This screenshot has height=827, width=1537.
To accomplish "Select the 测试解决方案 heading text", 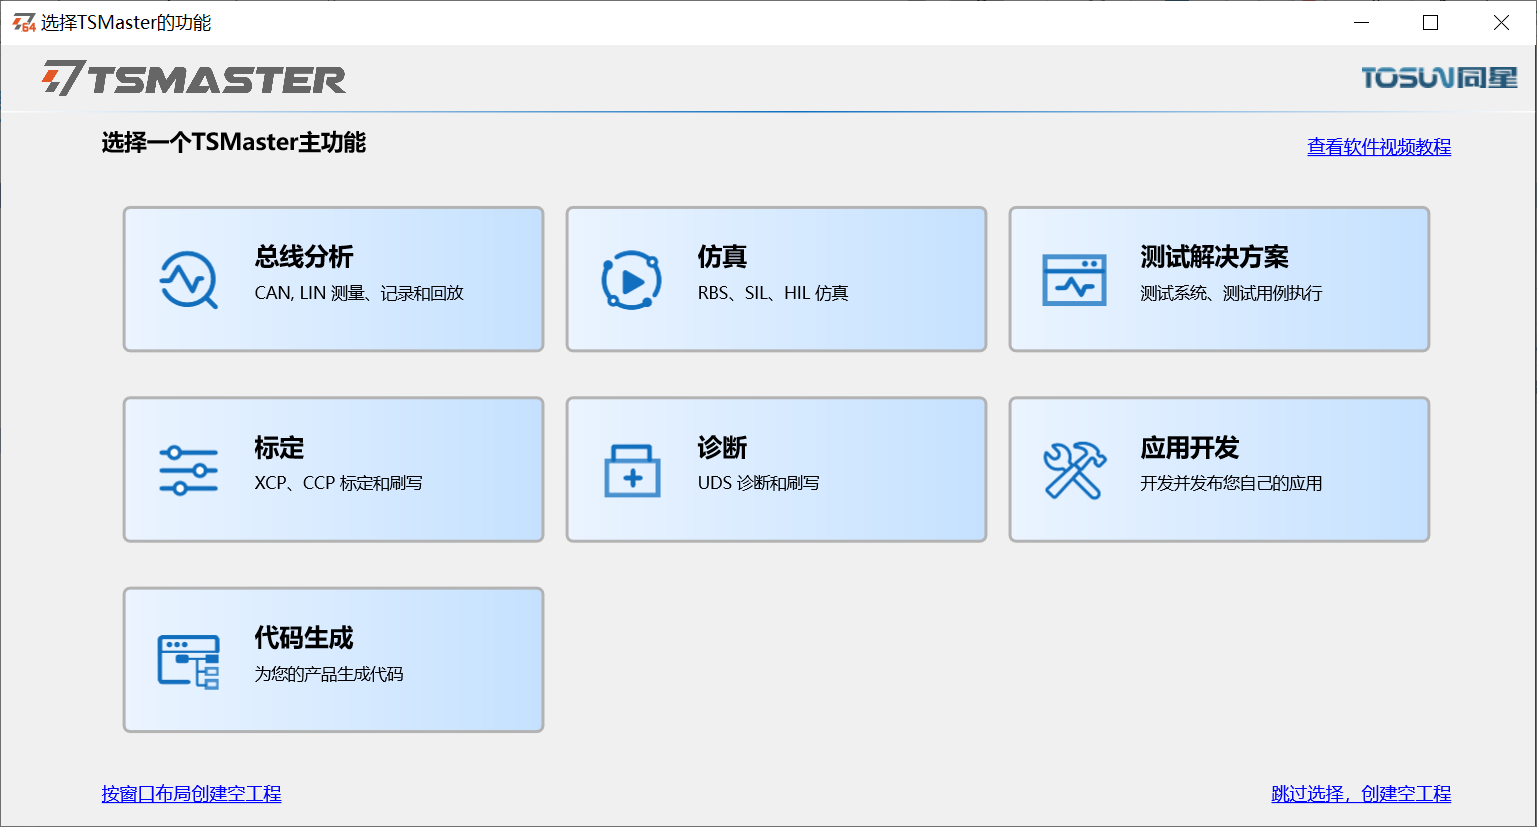I will (x=1214, y=257).
